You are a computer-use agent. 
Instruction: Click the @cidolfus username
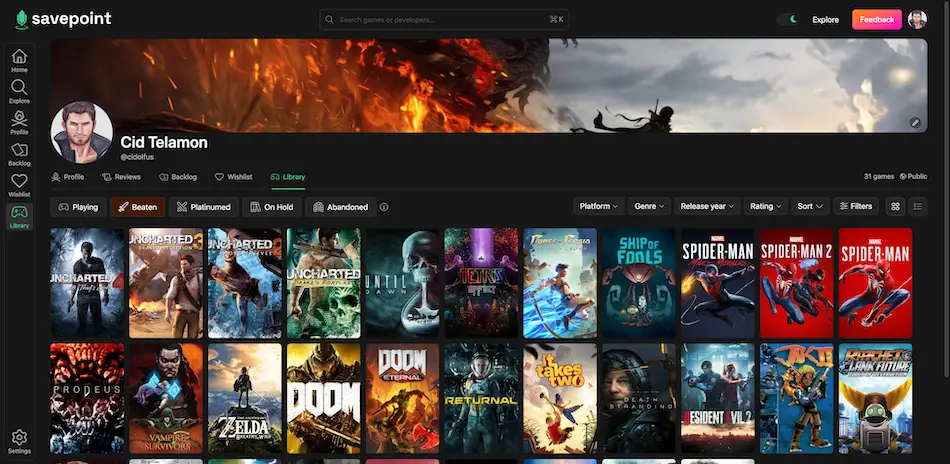pyautogui.click(x=137, y=157)
